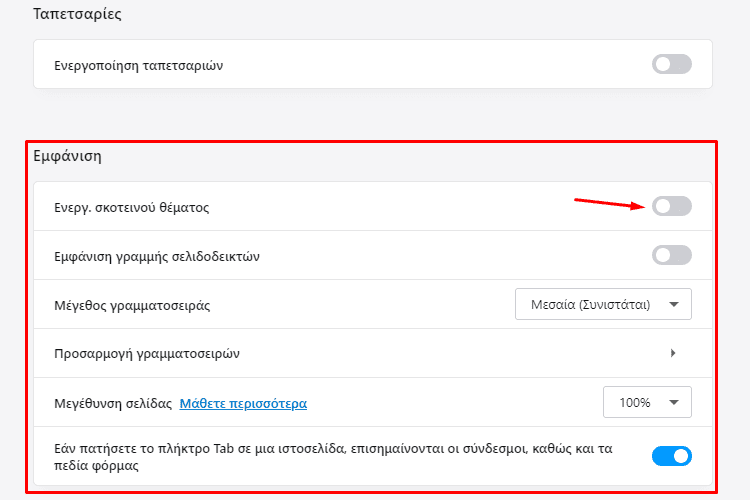Click the Ενεργοποίηση ταπετσαριών label
750x500 pixels.
pos(138,66)
